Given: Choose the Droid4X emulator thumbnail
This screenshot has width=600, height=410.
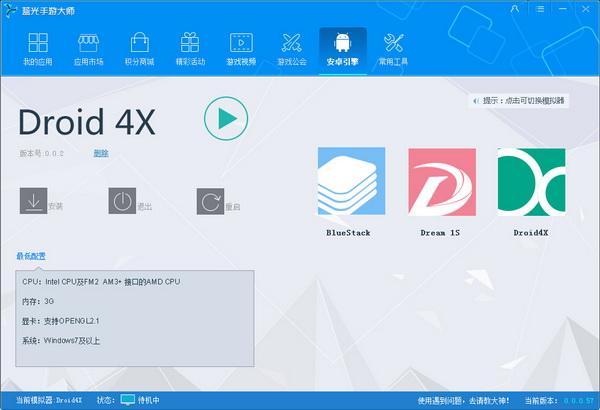Looking at the screenshot, I should 531,182.
